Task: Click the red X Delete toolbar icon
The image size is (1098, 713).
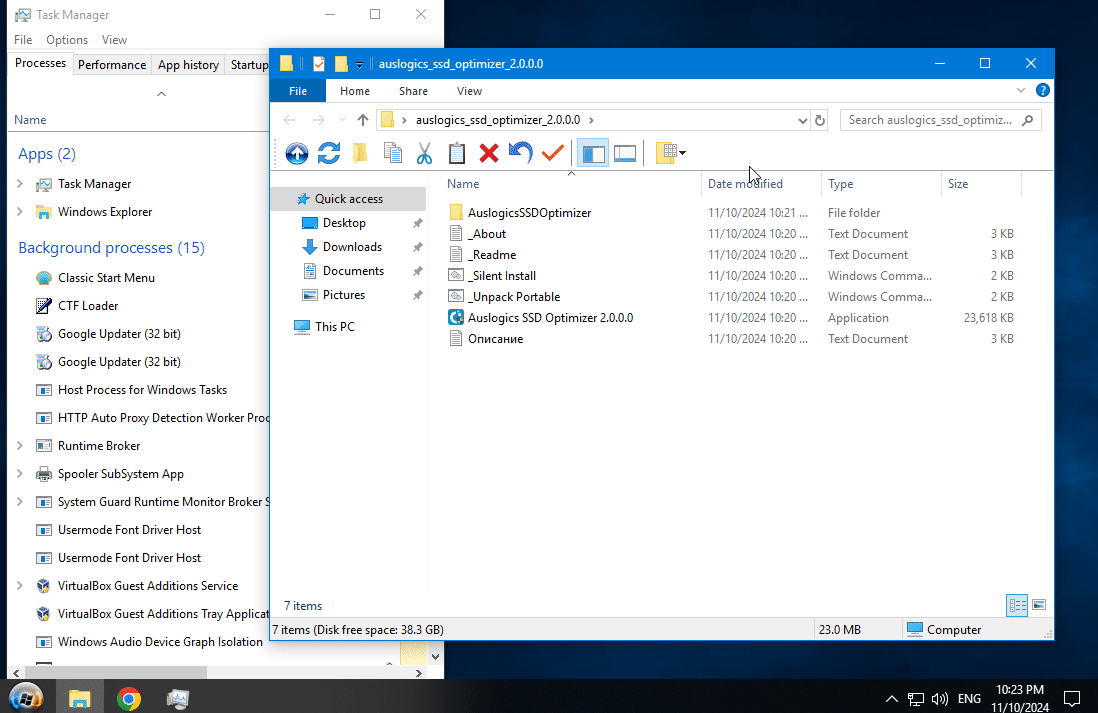Action: (489, 153)
